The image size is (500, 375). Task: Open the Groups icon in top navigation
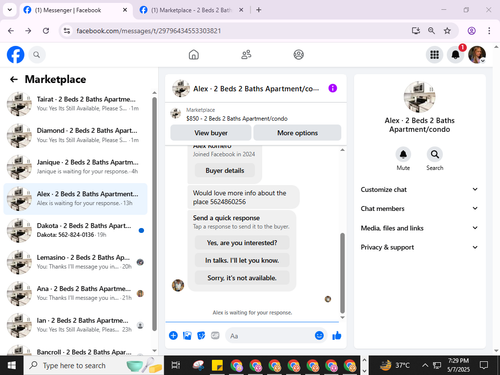298,54
